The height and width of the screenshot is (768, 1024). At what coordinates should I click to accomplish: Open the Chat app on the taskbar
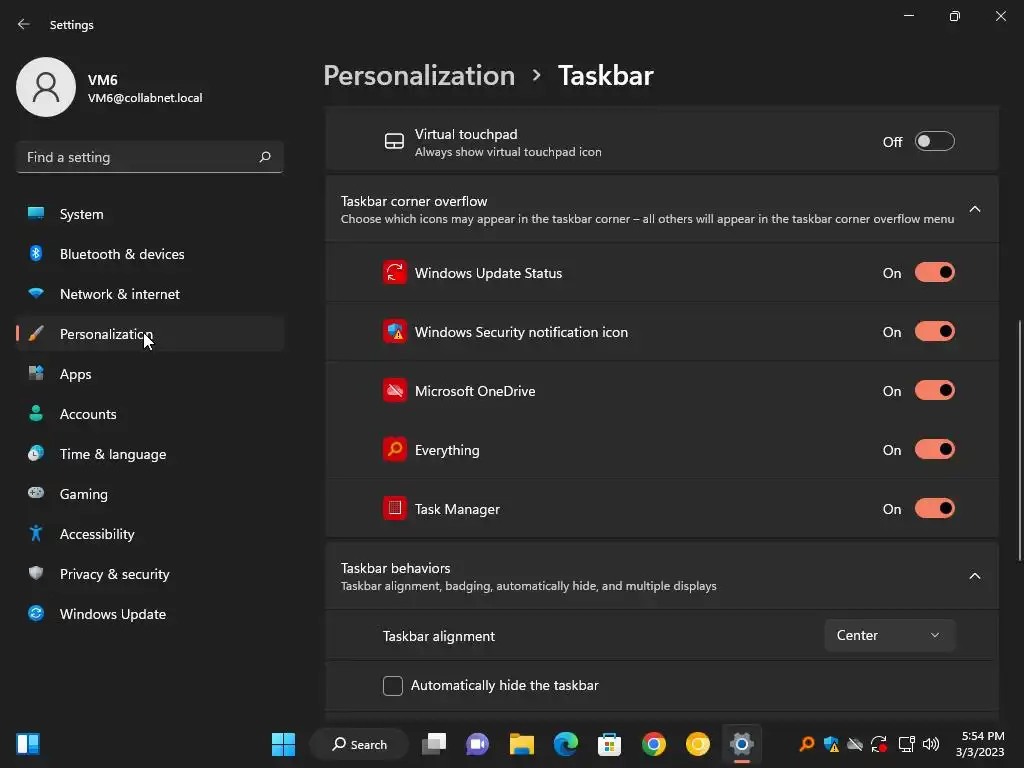pos(477,744)
